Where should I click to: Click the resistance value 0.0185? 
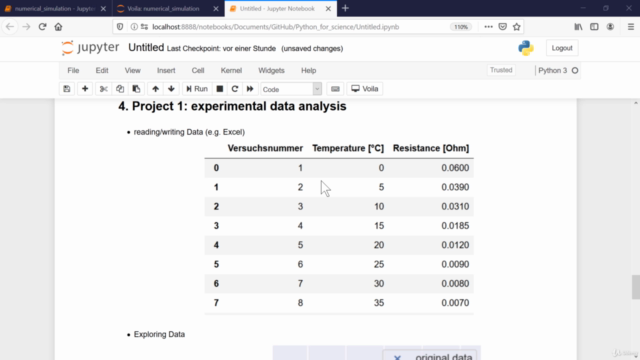(455, 226)
